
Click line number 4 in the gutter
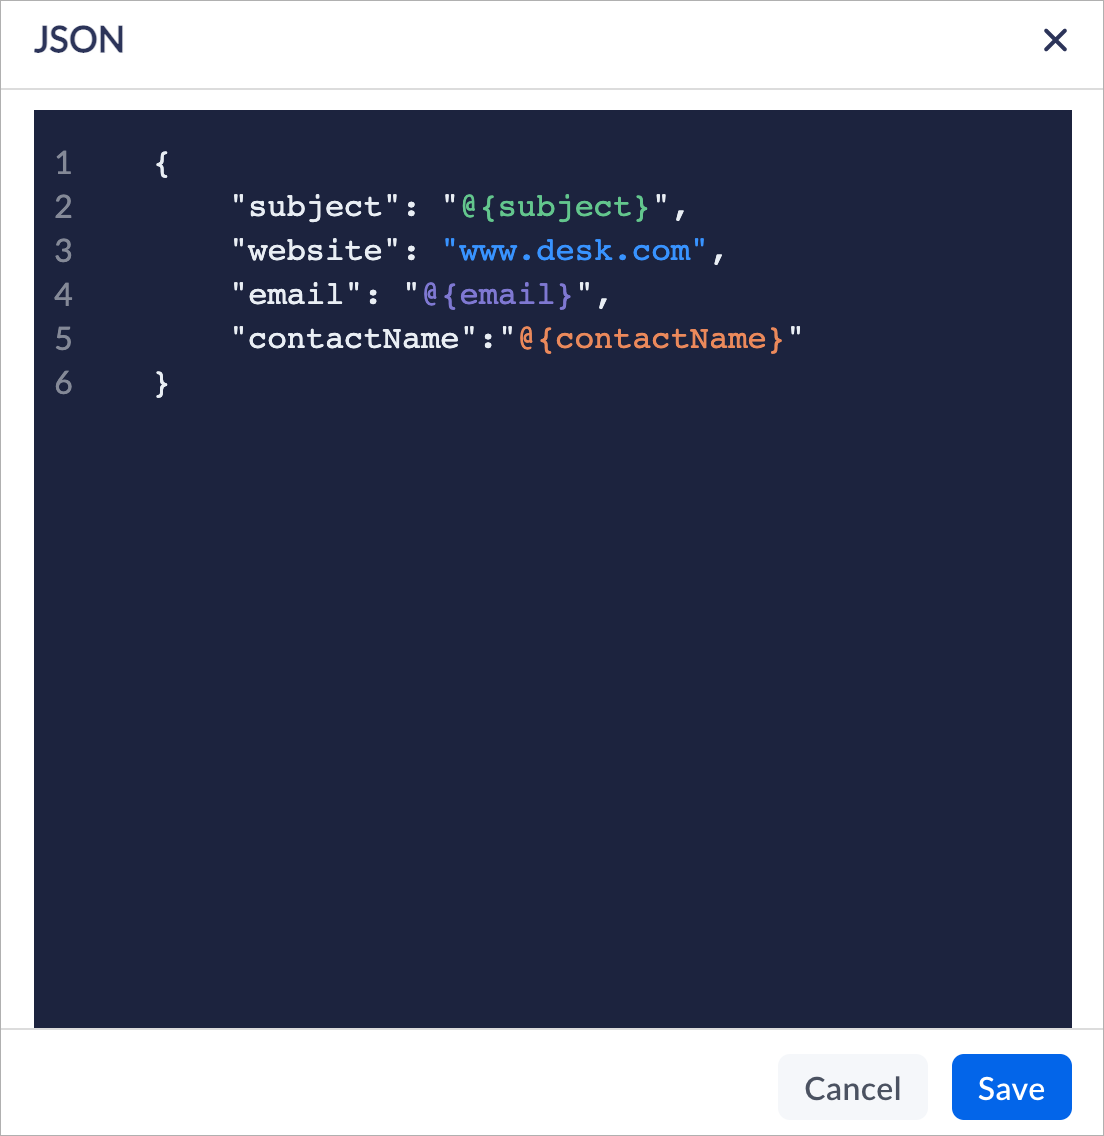click(x=64, y=295)
